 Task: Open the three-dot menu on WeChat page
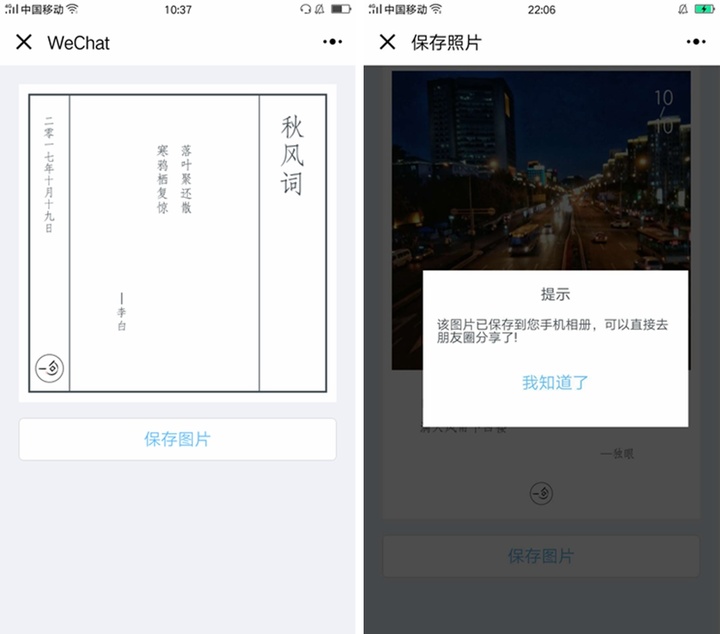(x=332, y=42)
